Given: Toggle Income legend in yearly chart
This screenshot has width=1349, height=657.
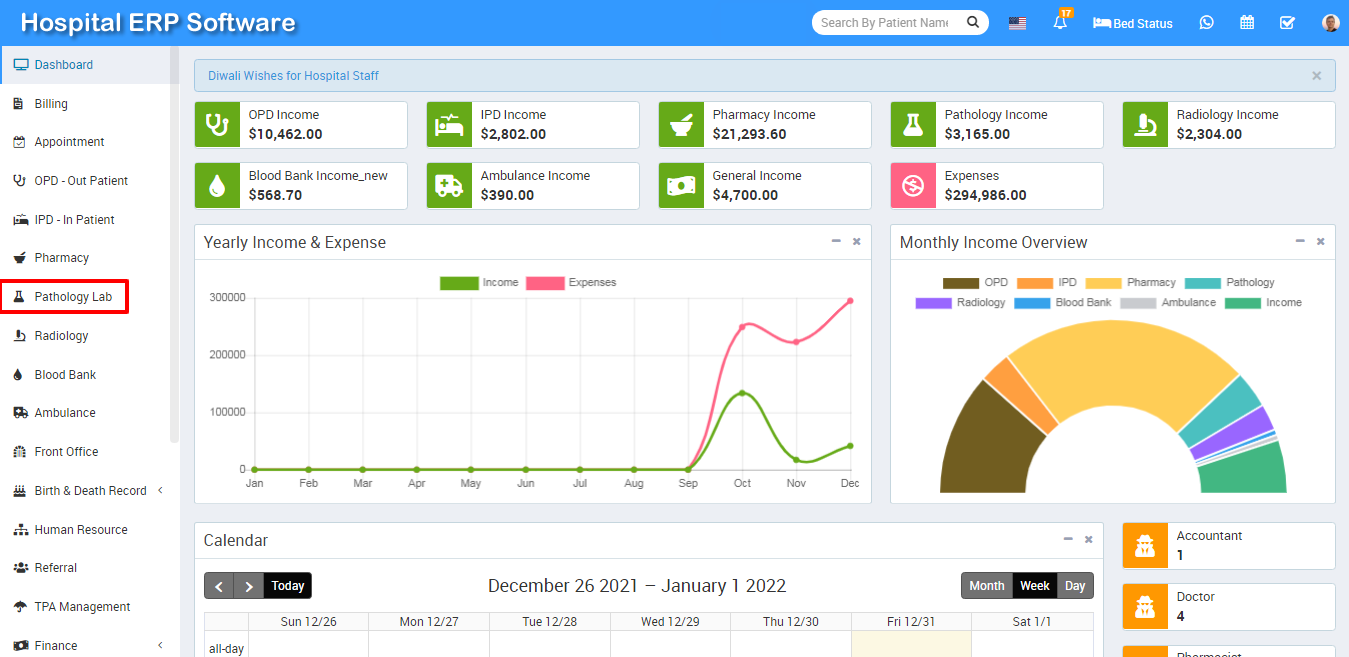Looking at the screenshot, I should [x=479, y=283].
